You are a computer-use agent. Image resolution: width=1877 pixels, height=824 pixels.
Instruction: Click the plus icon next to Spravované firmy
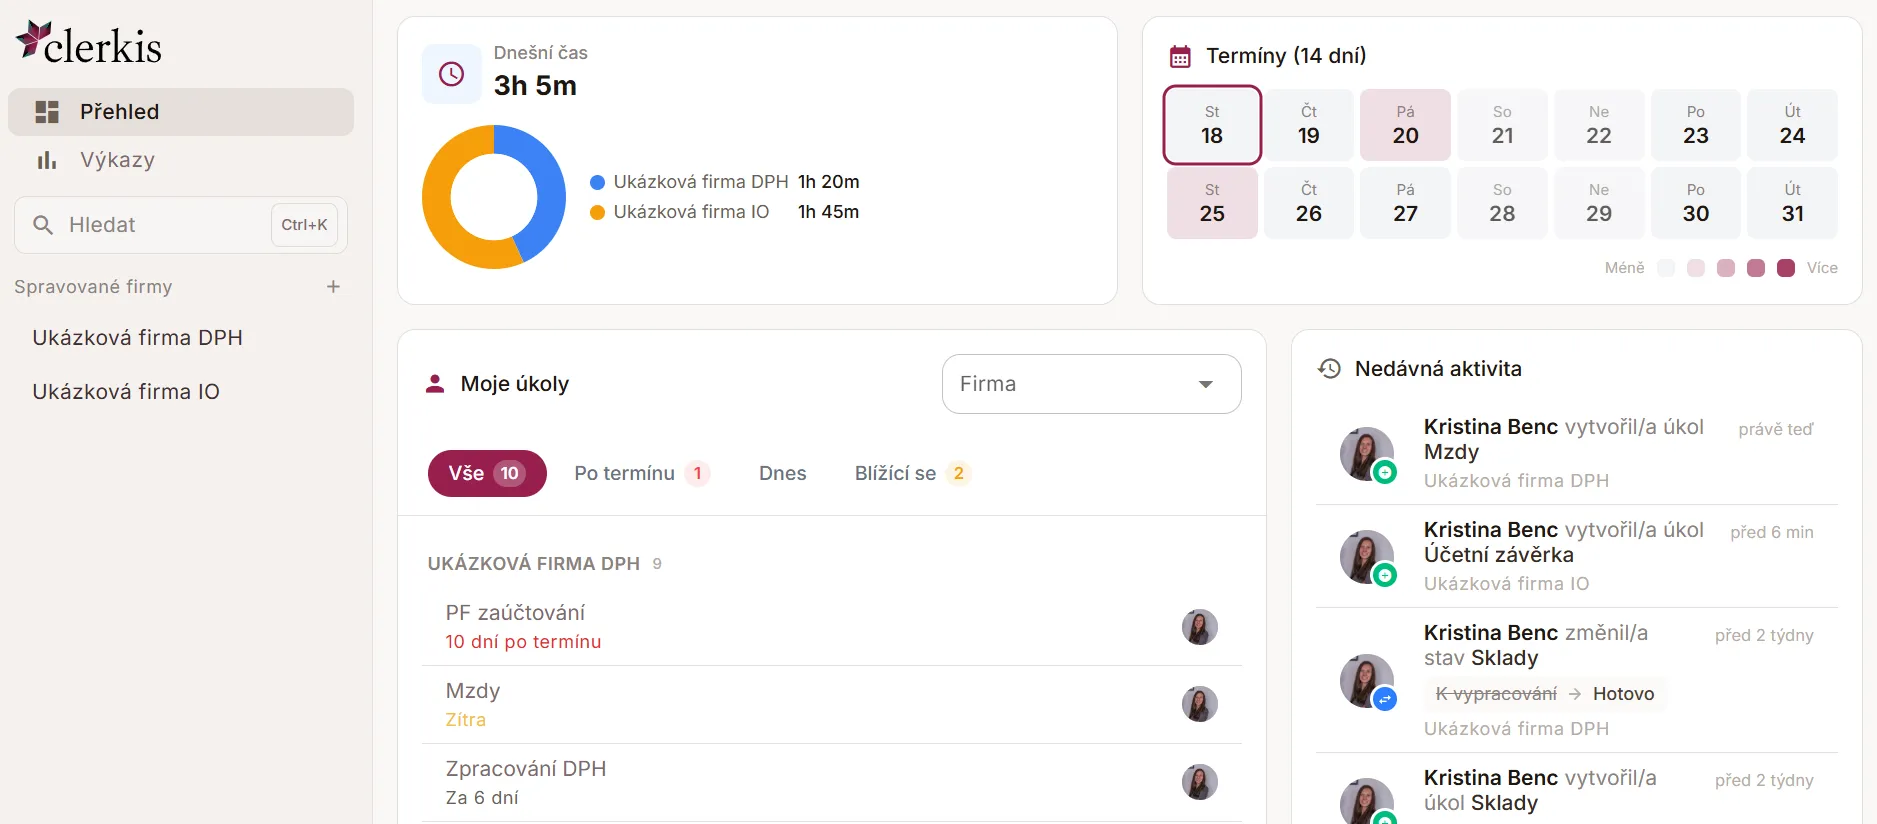tap(333, 287)
